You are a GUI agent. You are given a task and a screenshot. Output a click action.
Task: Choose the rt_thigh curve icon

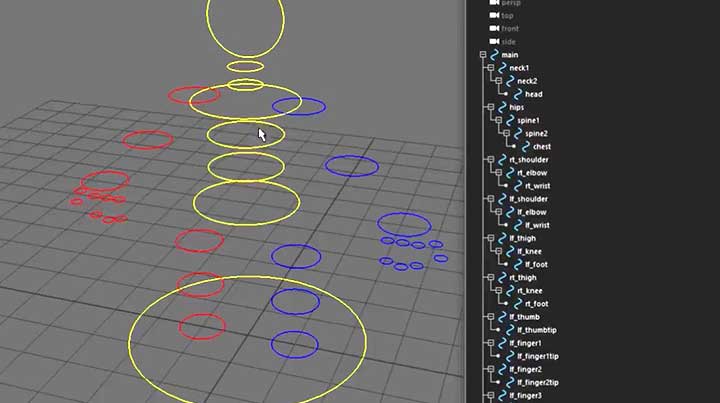tap(502, 278)
